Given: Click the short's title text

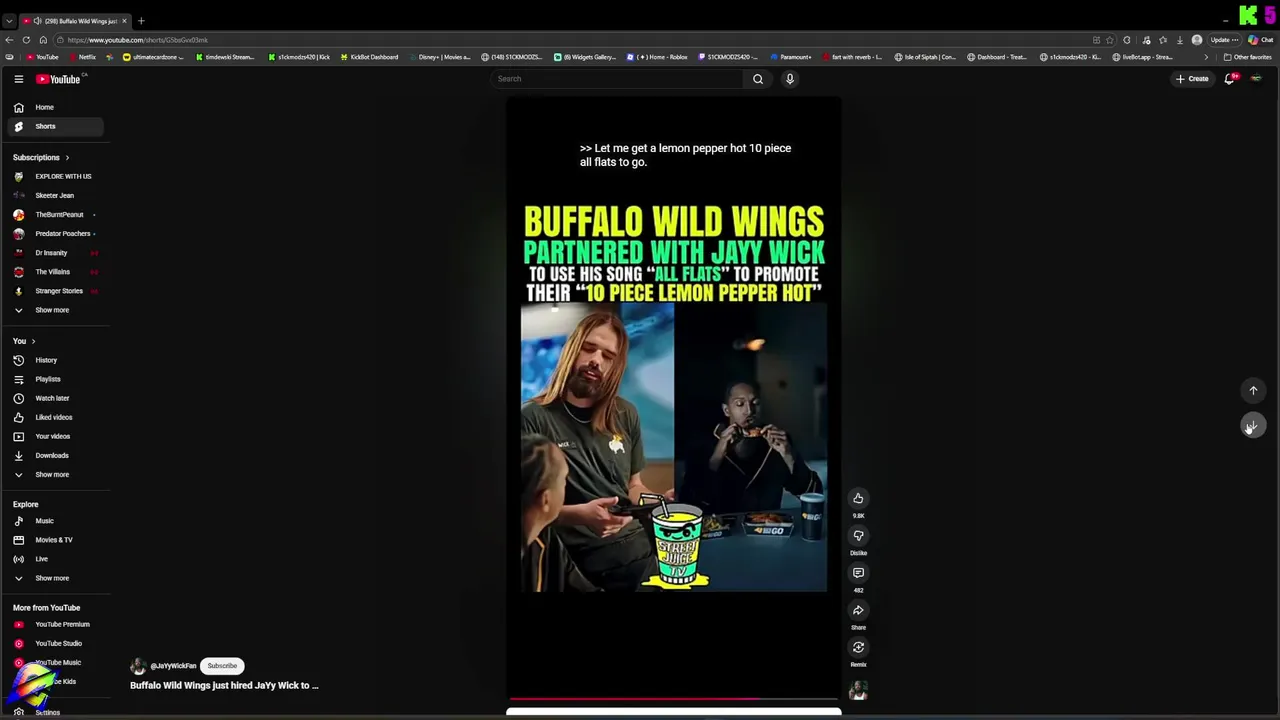Looking at the screenshot, I should tap(224, 685).
